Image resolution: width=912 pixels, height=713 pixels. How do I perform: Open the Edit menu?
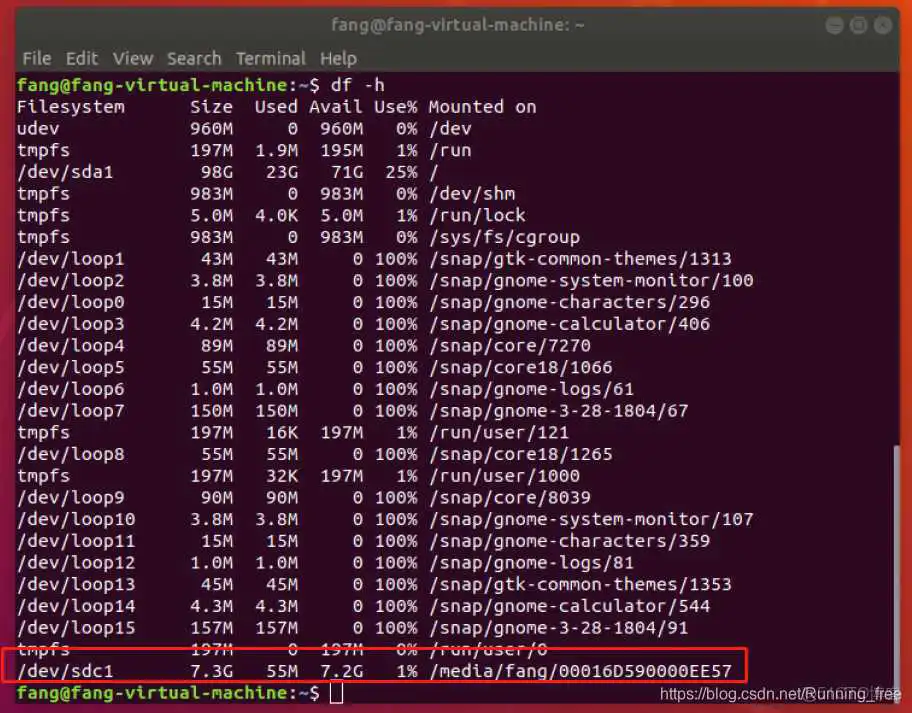click(x=81, y=58)
